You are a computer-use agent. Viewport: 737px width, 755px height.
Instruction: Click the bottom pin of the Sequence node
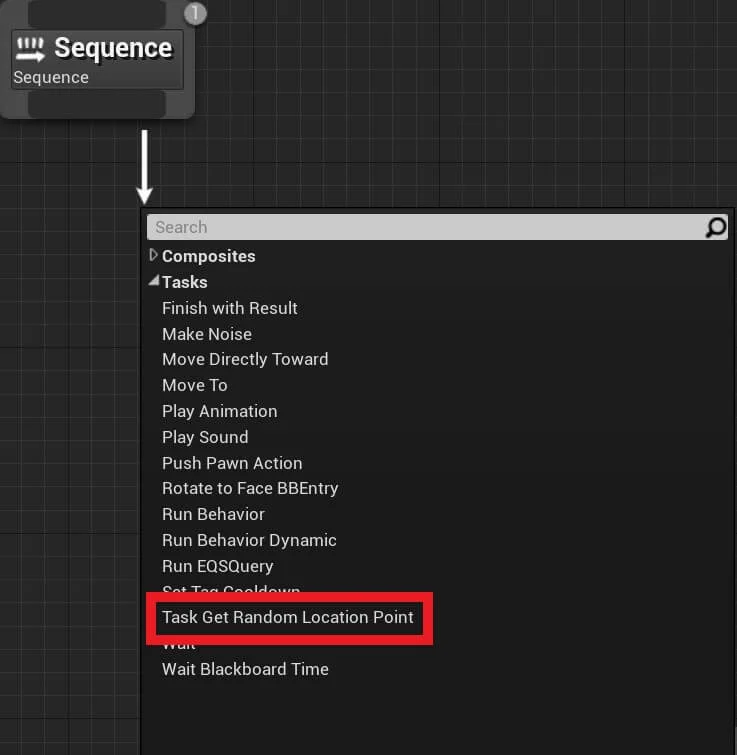(x=97, y=104)
